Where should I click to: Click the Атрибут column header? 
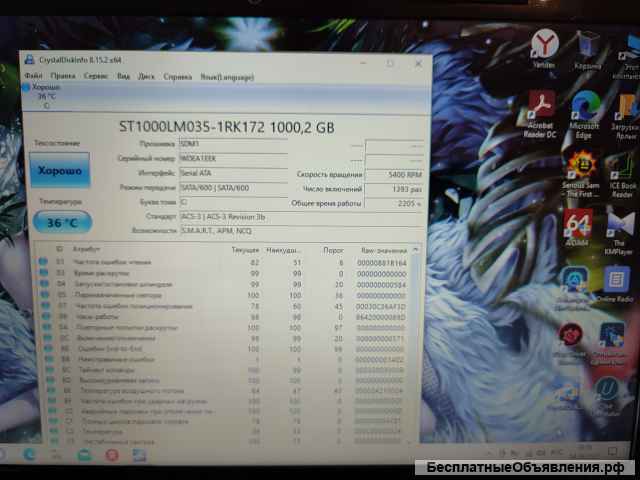tap(86, 249)
